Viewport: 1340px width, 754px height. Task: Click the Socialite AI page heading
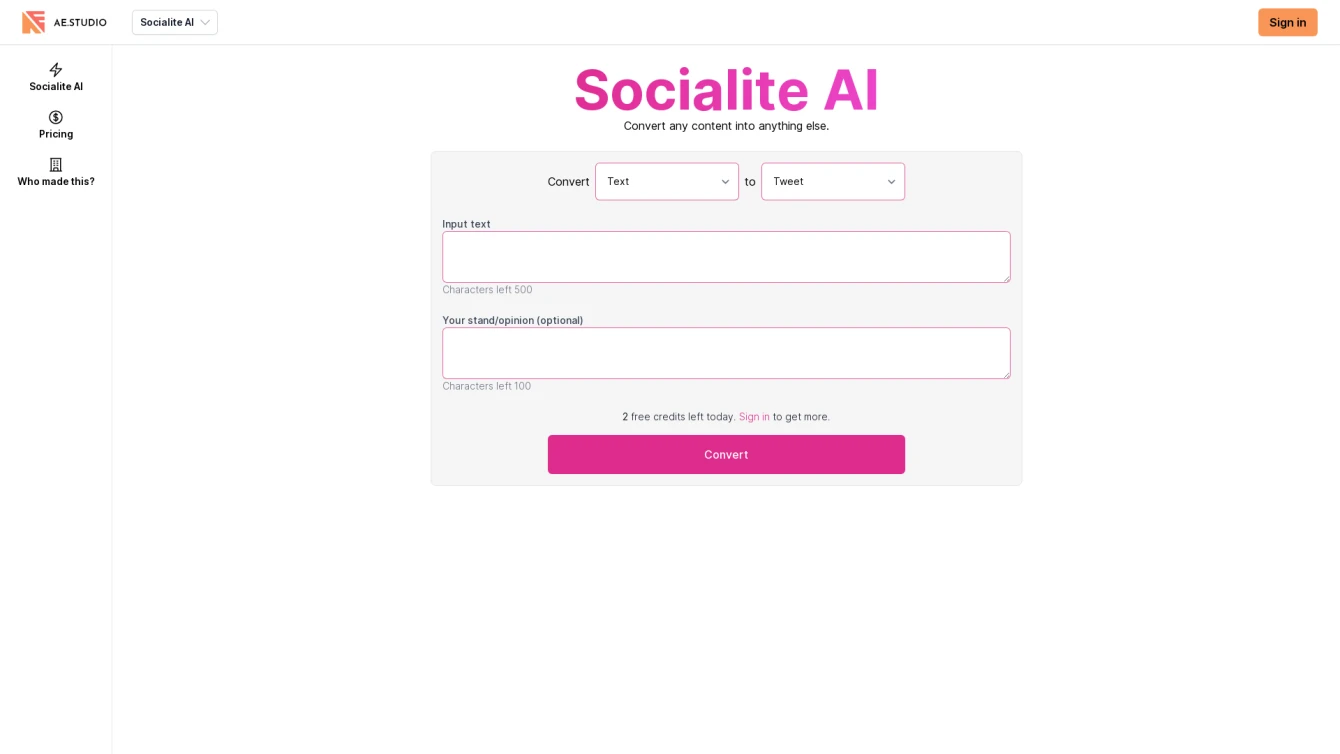pos(726,89)
